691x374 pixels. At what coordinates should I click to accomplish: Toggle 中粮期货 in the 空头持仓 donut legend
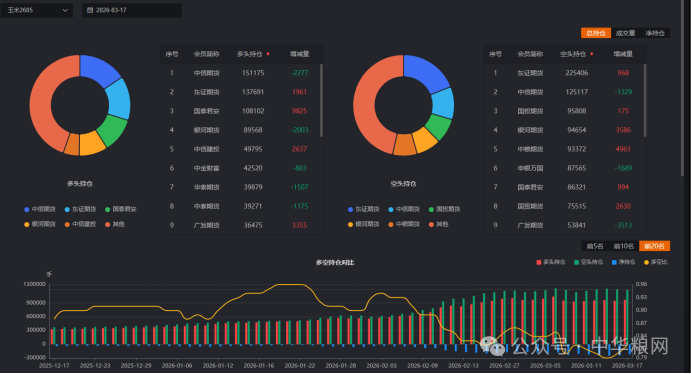(x=404, y=224)
